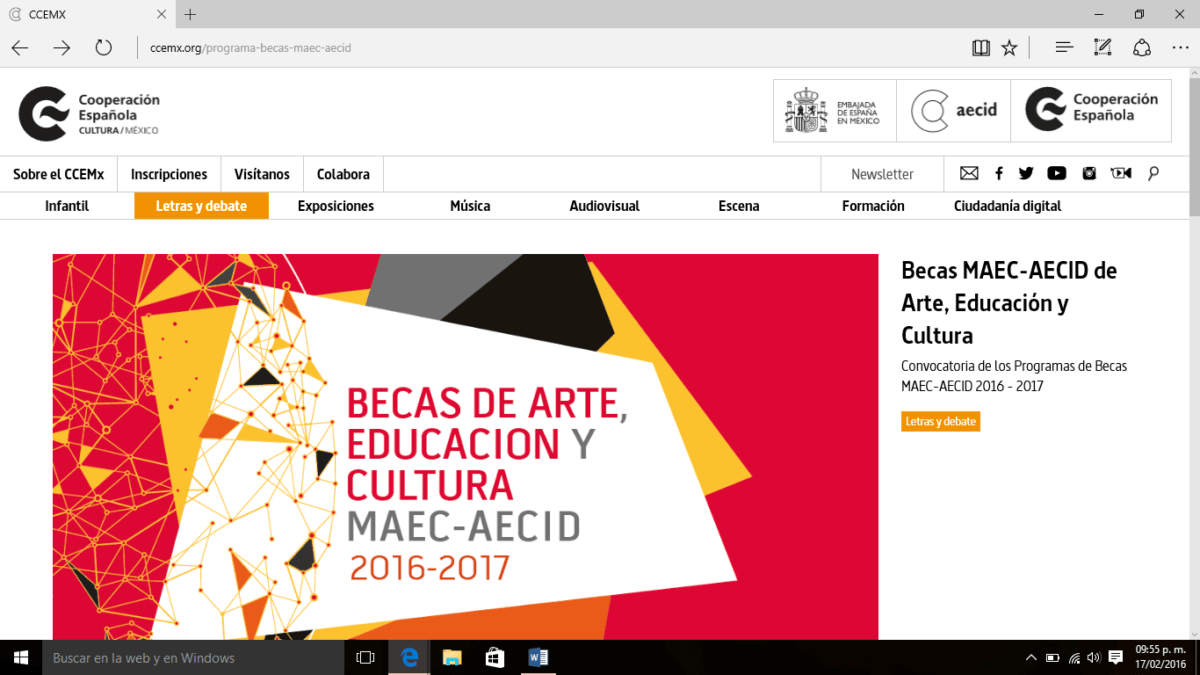Select the Ciudadanía digital tab
The height and width of the screenshot is (675, 1200).
point(1008,206)
